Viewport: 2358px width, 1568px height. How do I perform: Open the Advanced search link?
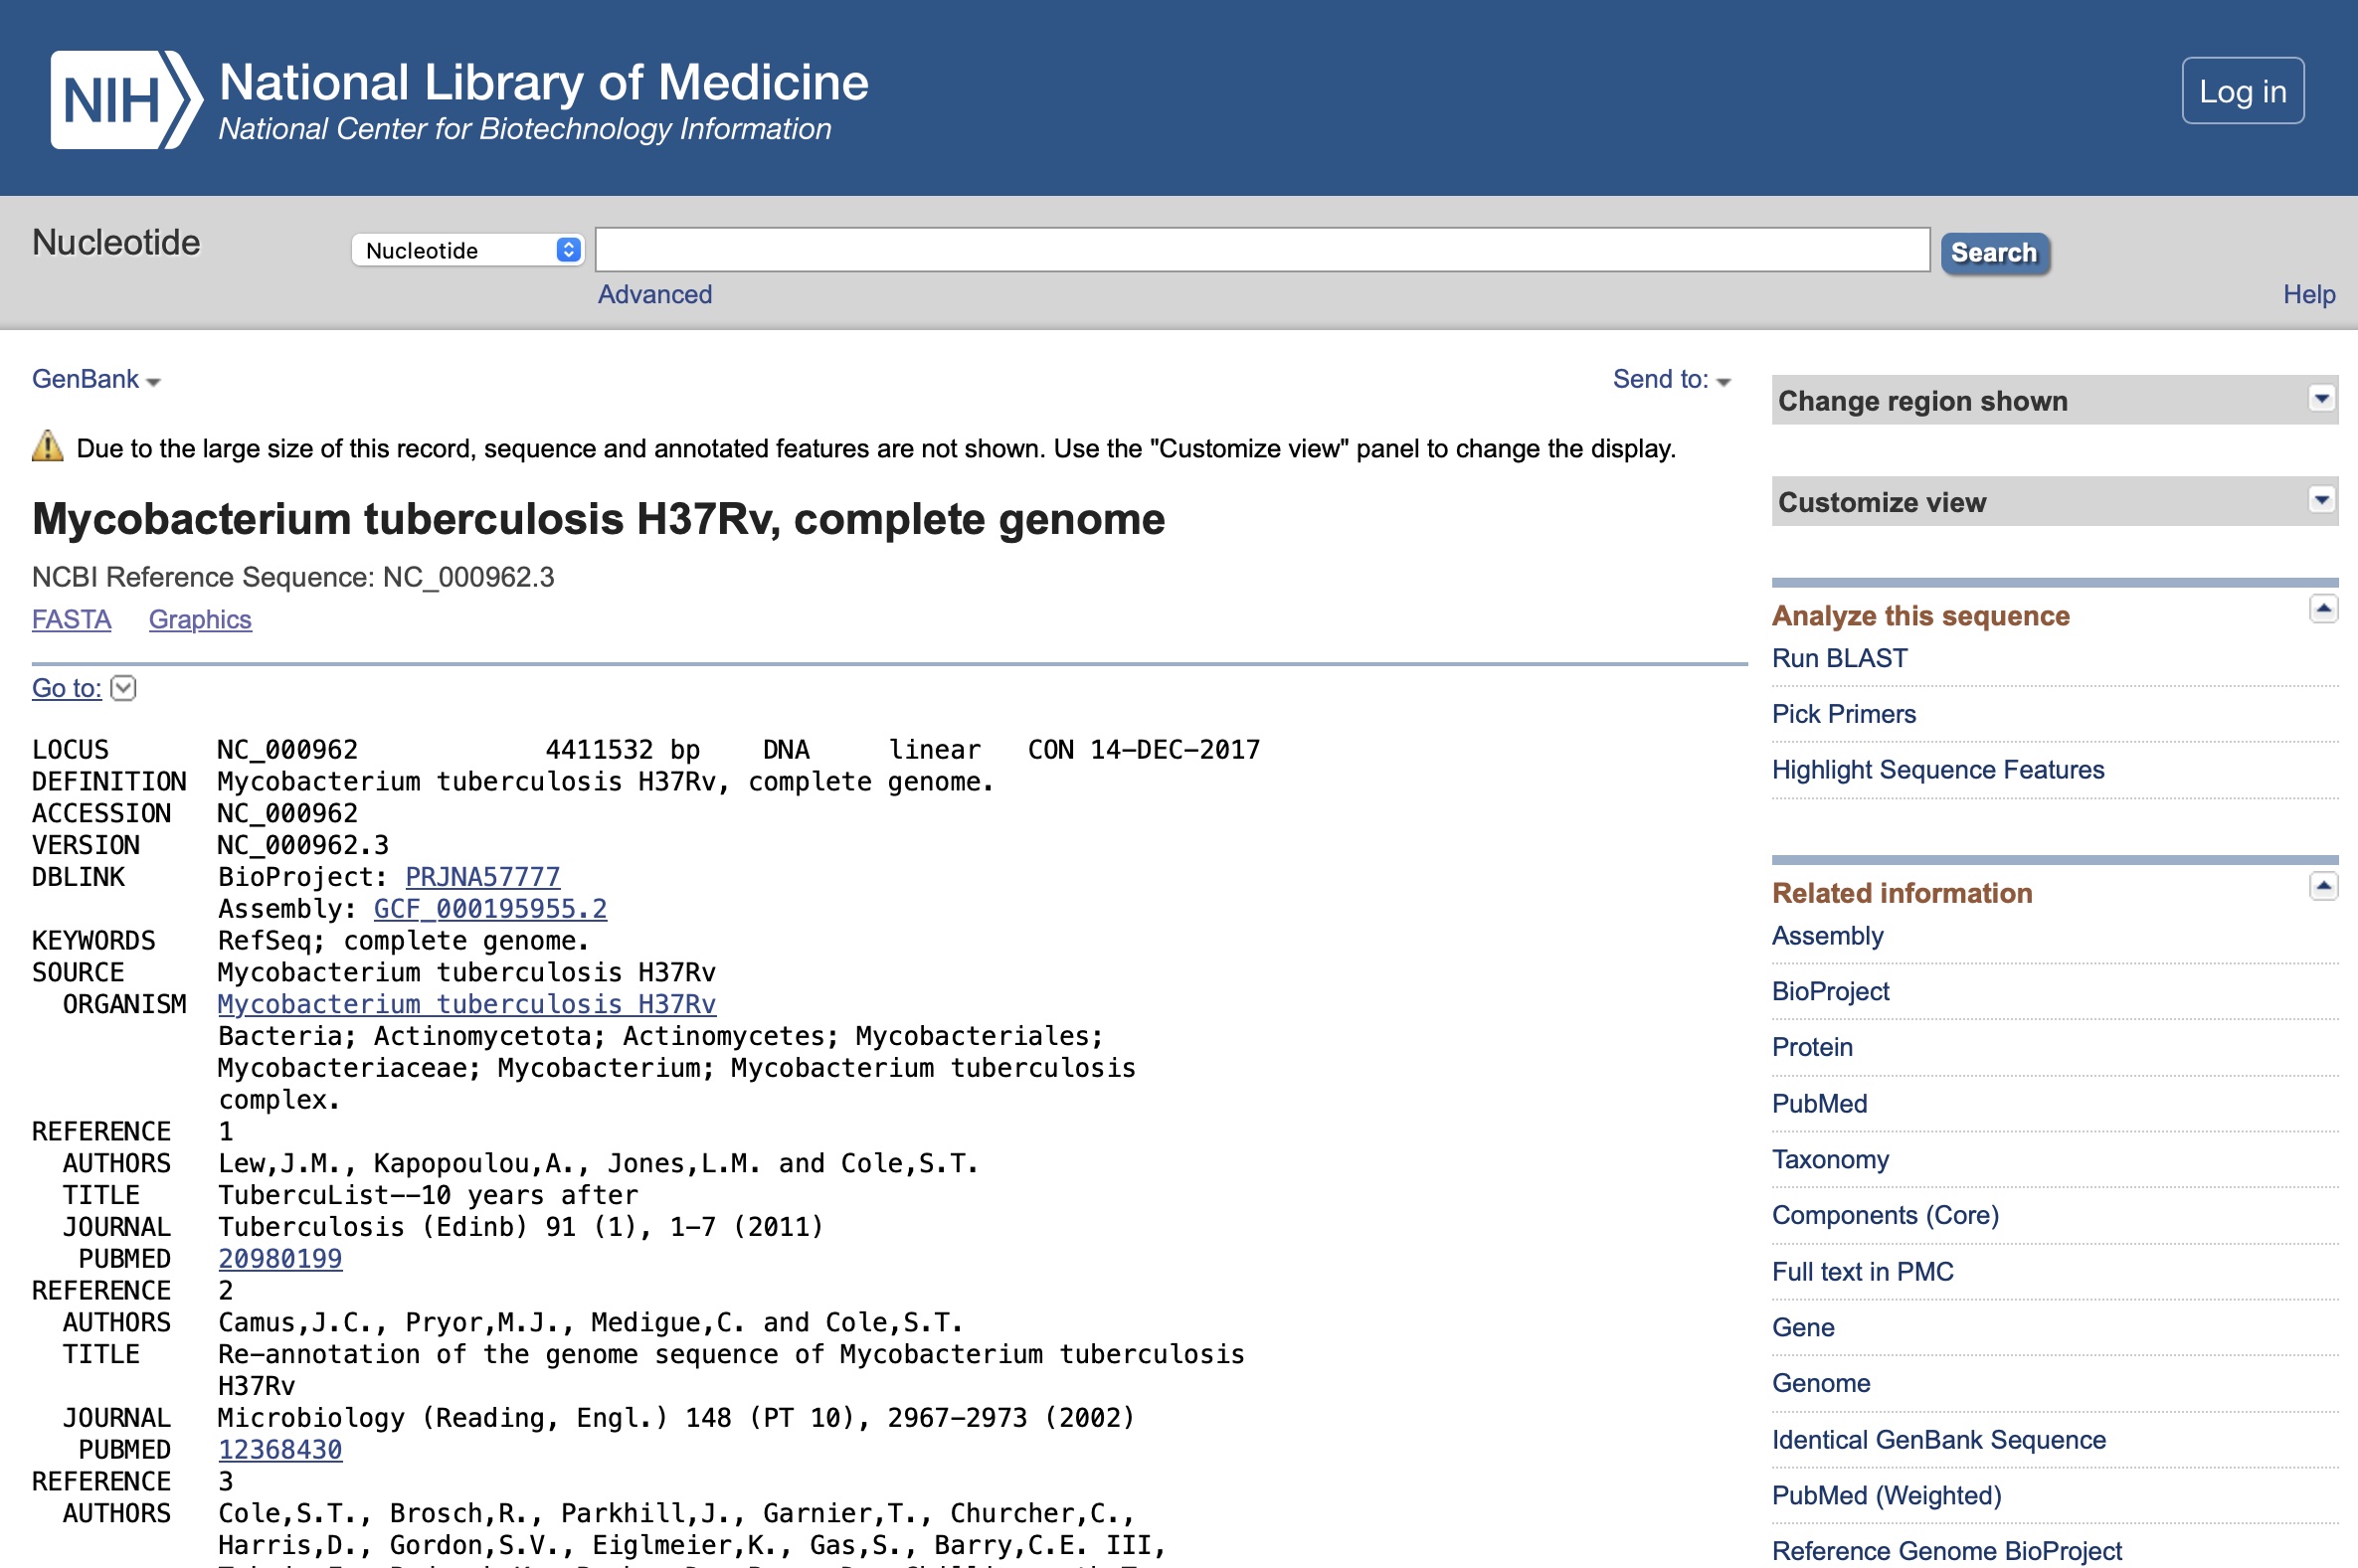(x=654, y=294)
